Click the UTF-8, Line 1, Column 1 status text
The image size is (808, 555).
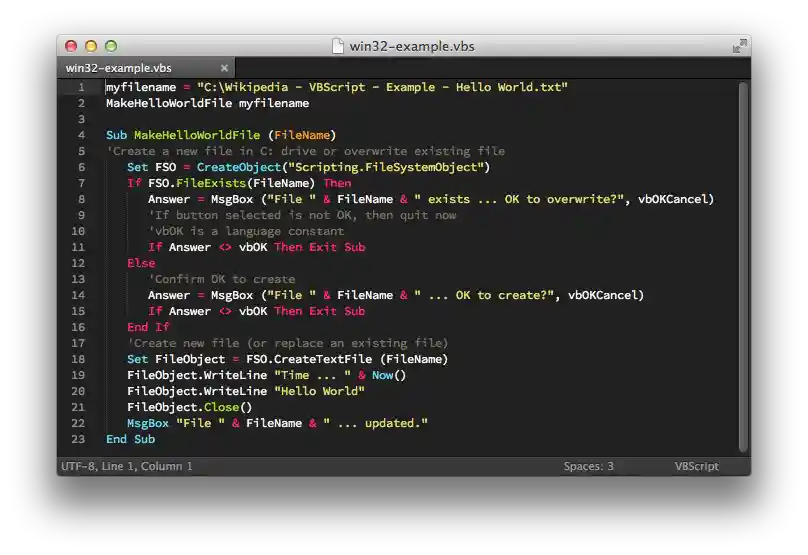point(126,466)
